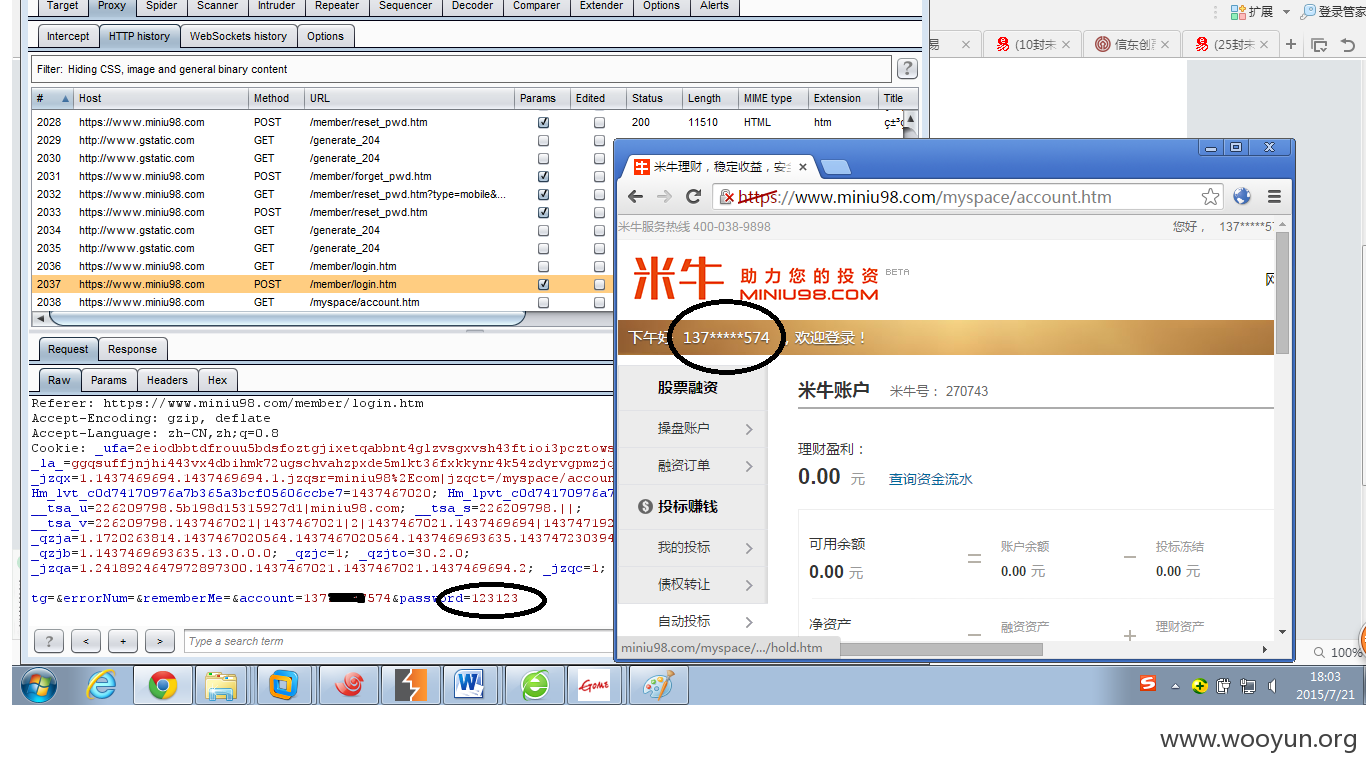The image size is (1366, 768).
Task: Toggle Params checkbox for request 2038
Action: pyautogui.click(x=543, y=302)
